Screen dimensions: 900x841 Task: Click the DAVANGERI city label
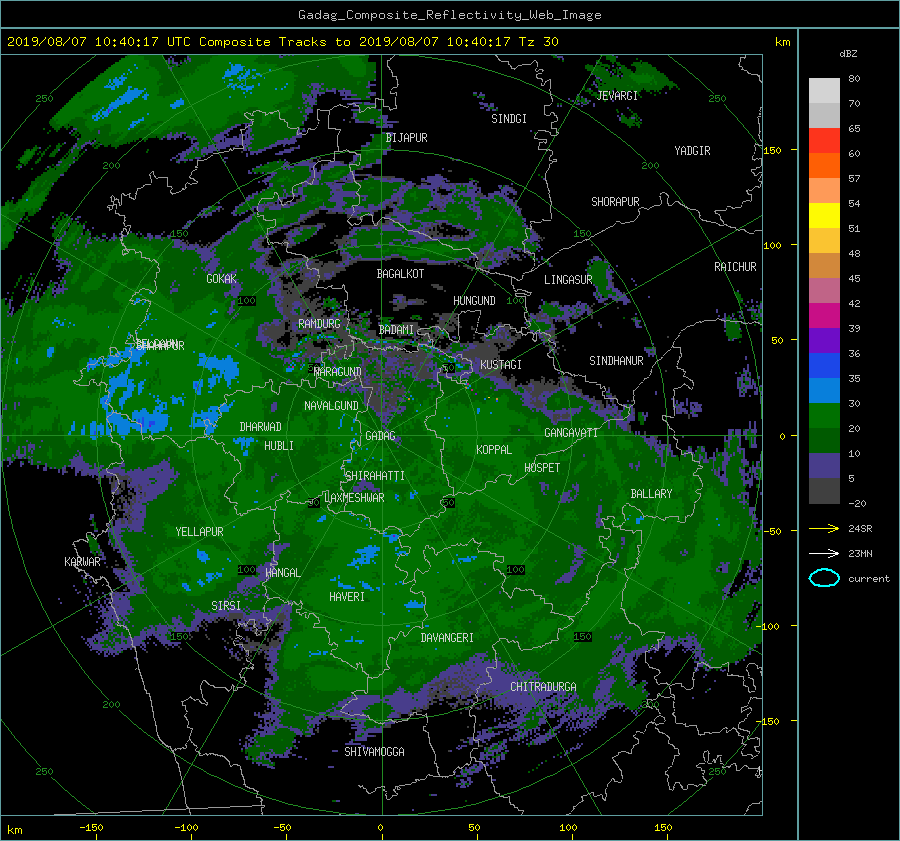tap(447, 638)
